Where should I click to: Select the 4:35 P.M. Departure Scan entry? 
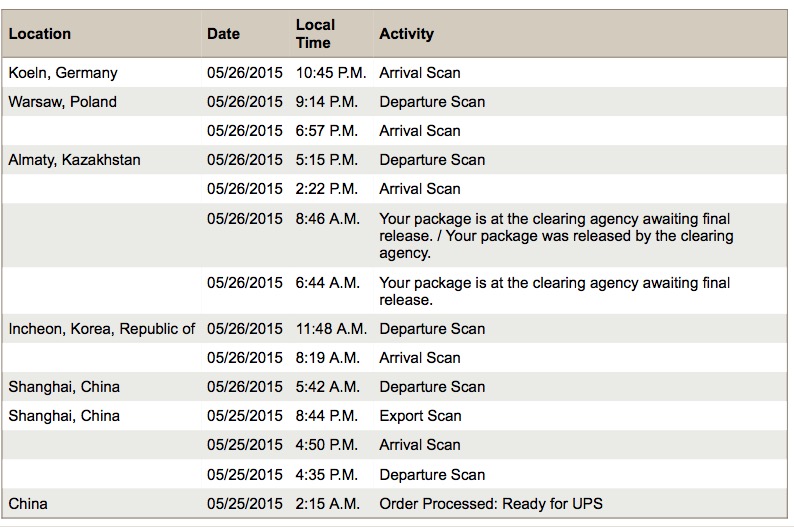[x=394, y=474]
